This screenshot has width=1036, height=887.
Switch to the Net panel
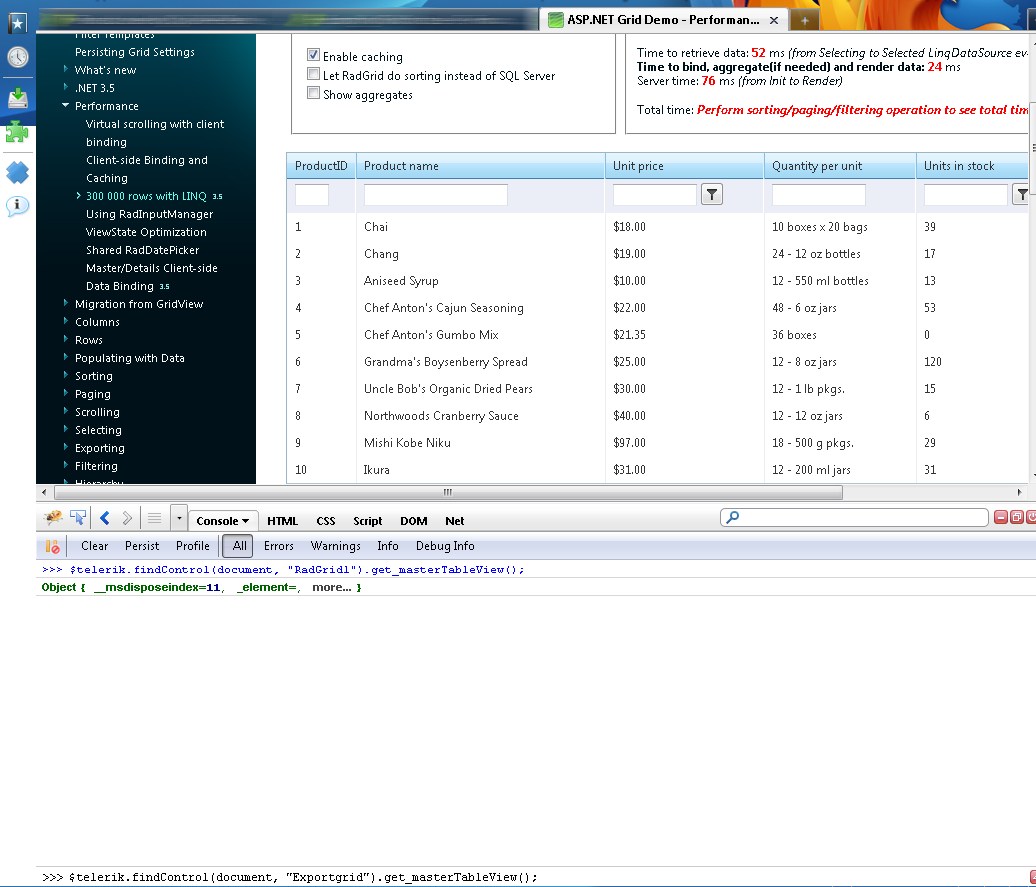click(x=455, y=521)
